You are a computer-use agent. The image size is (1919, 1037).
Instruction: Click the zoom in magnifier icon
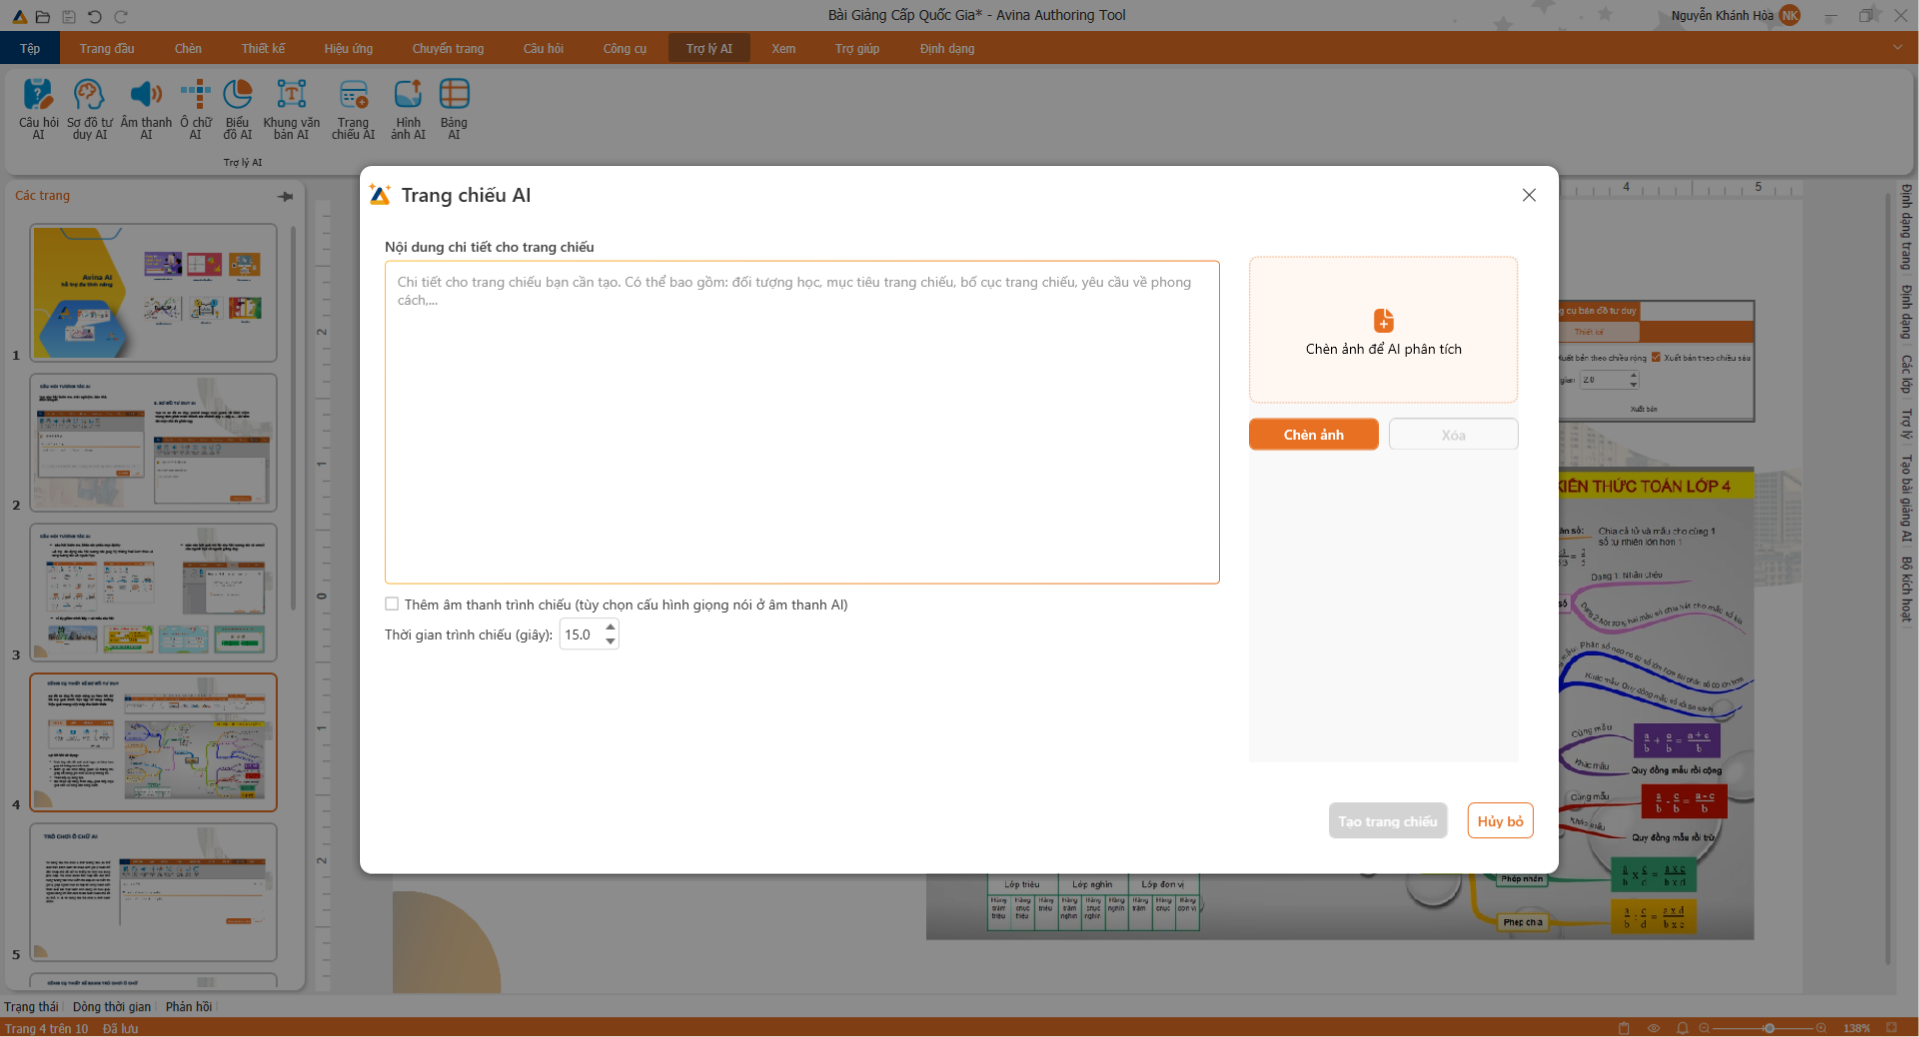coord(1821,1028)
